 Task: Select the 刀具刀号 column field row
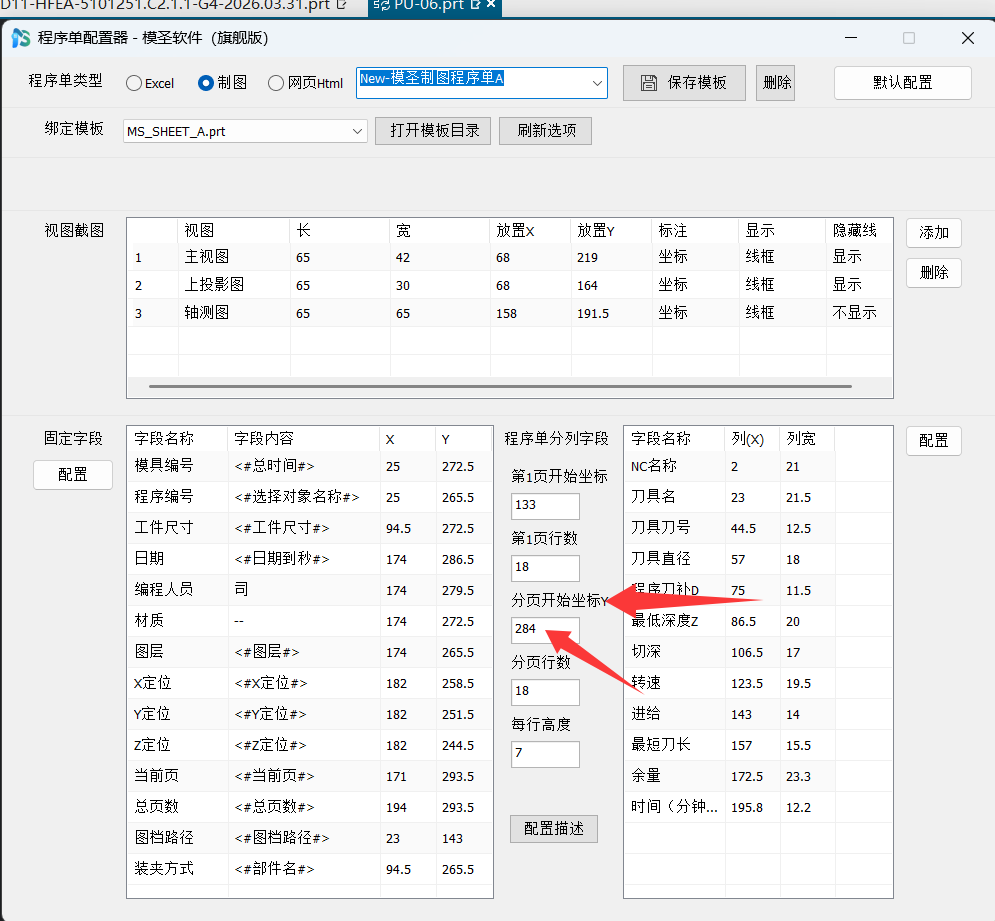pyautogui.click(x=758, y=528)
